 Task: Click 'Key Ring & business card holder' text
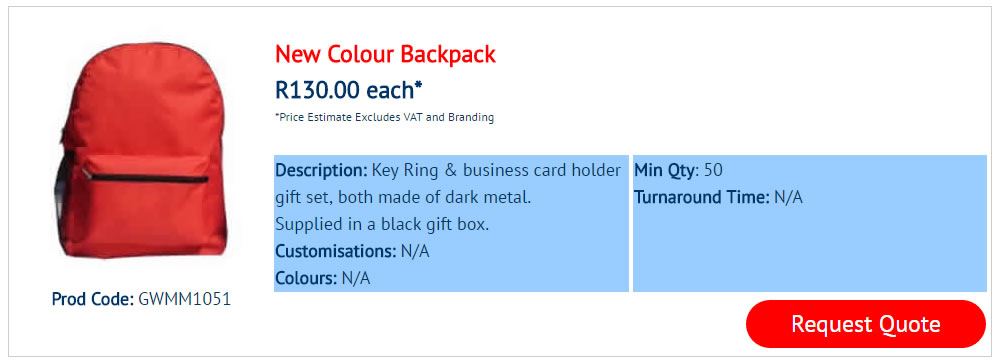pyautogui.click(x=496, y=170)
